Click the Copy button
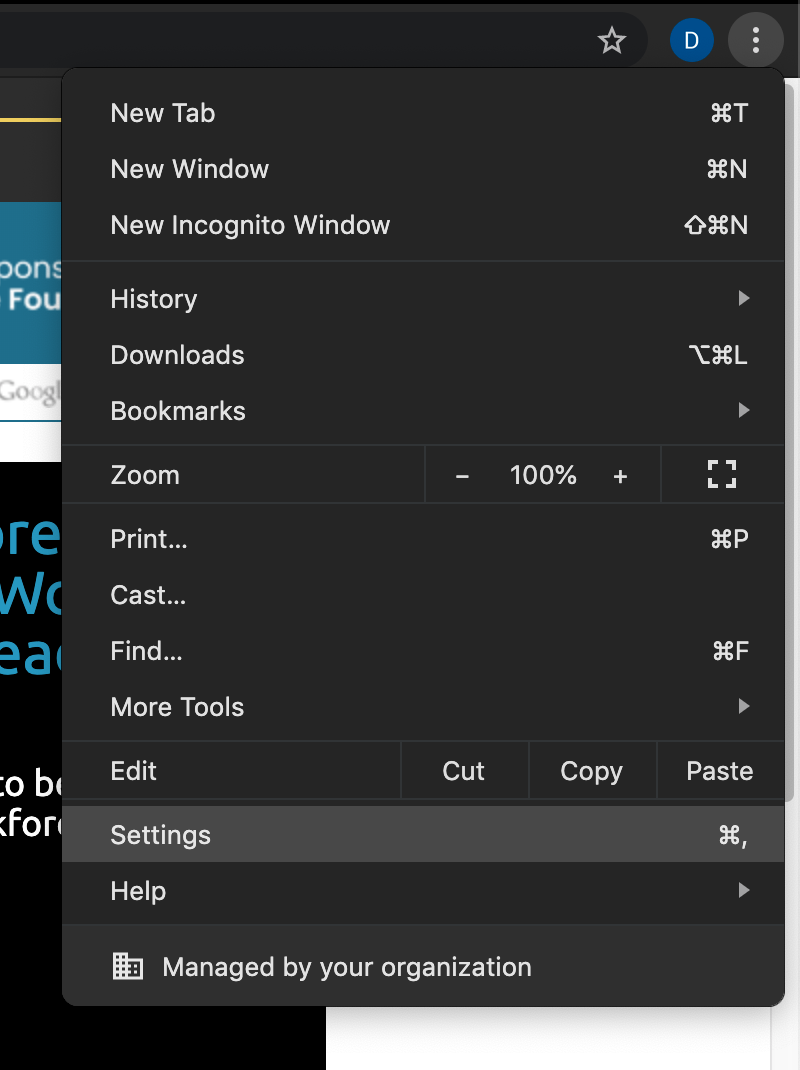Screen dimensions: 800x1070 591,771
